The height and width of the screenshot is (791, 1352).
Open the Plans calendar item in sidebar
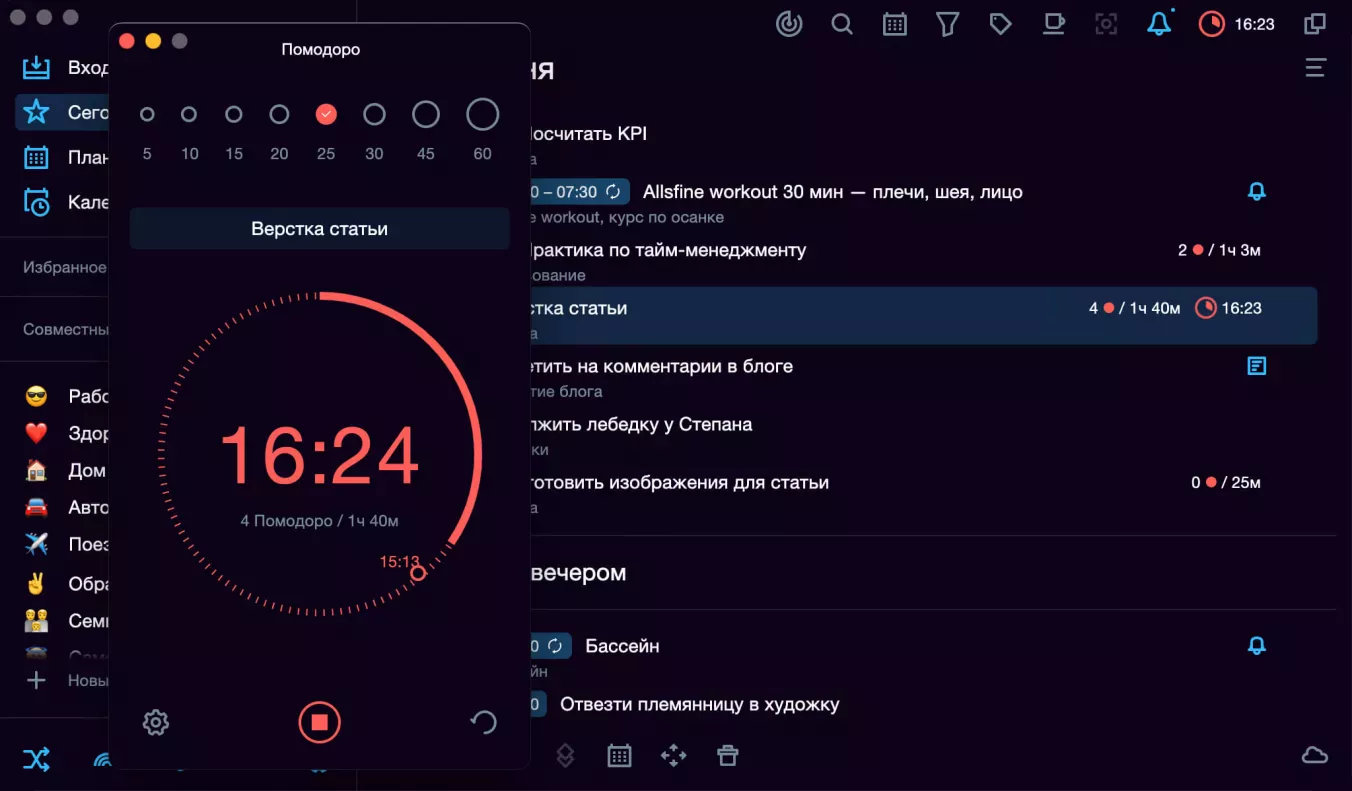[65, 157]
